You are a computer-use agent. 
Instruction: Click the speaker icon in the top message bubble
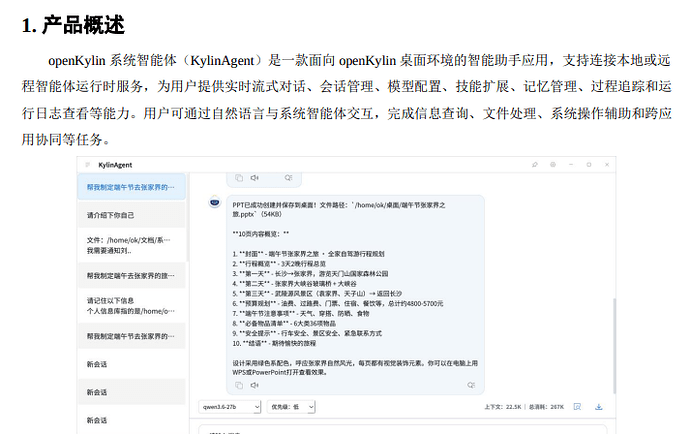coord(254,178)
